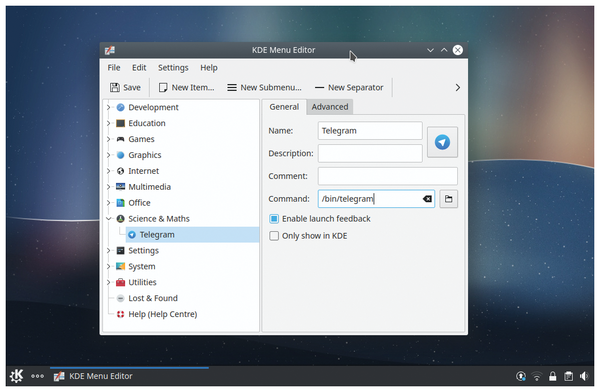This screenshot has width=600, height=392.
Task: Focus the Name input field
Action: (x=370, y=131)
